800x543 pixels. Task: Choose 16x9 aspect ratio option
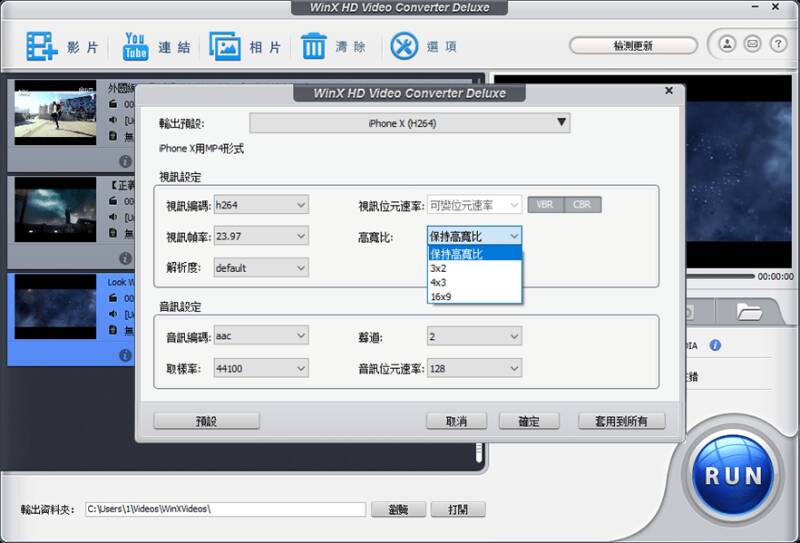[474, 297]
